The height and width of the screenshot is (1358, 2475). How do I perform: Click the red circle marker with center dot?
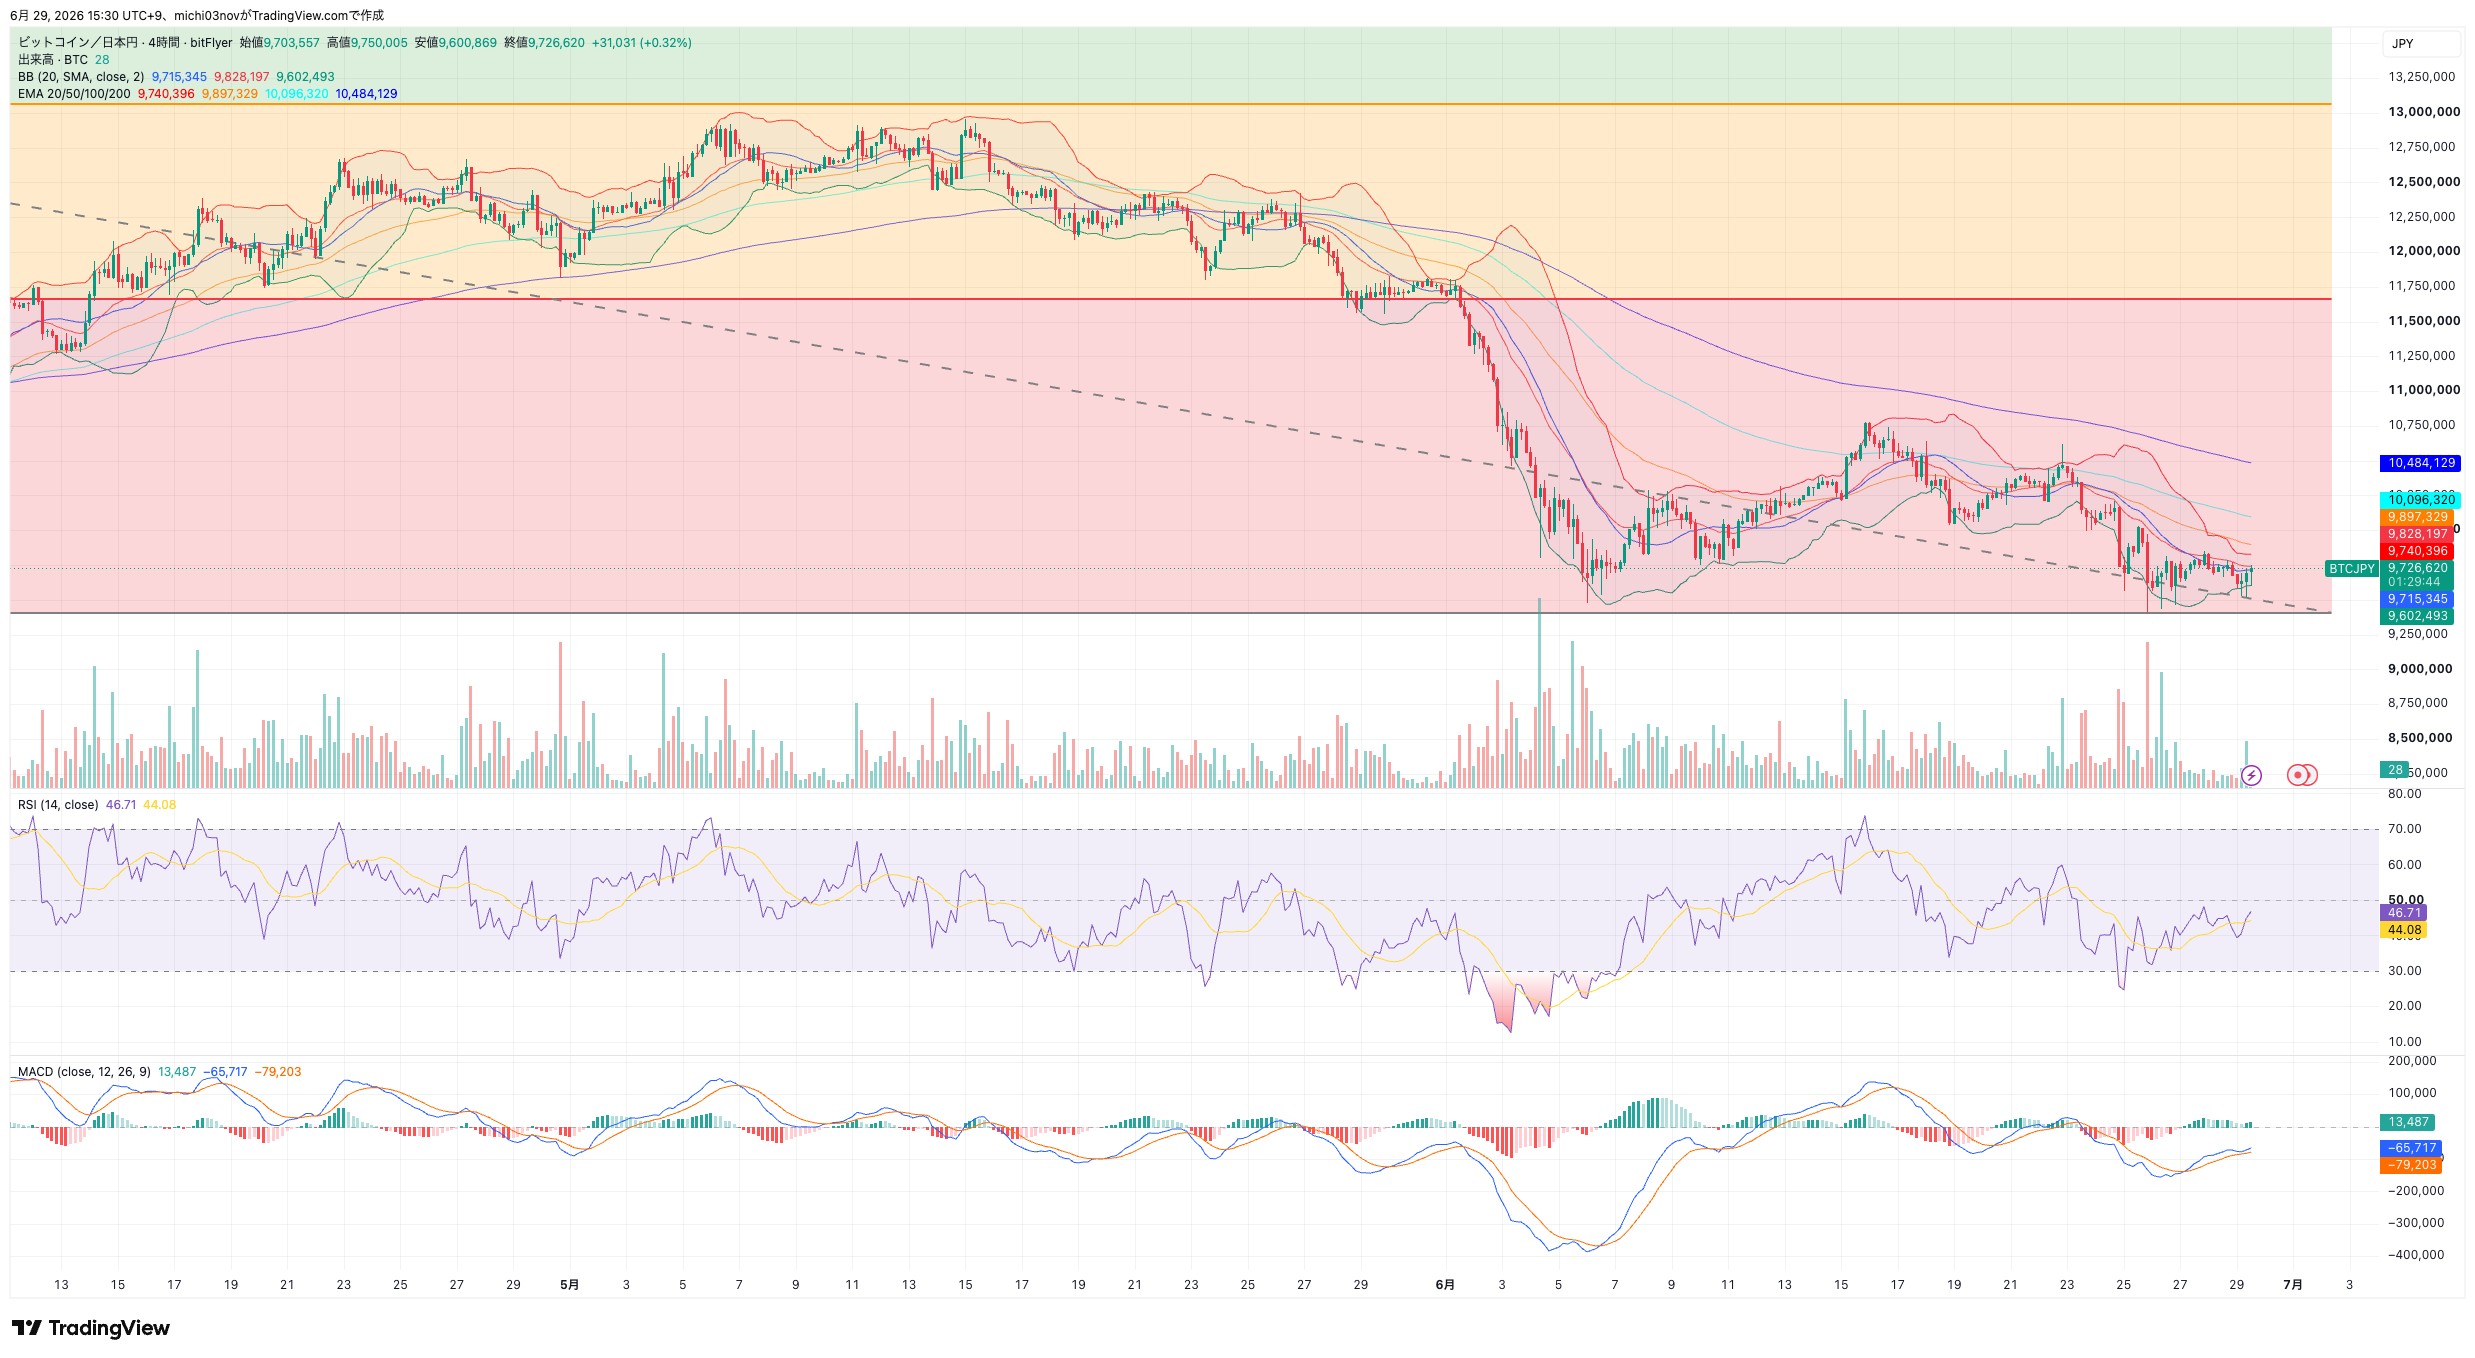[x=2298, y=775]
